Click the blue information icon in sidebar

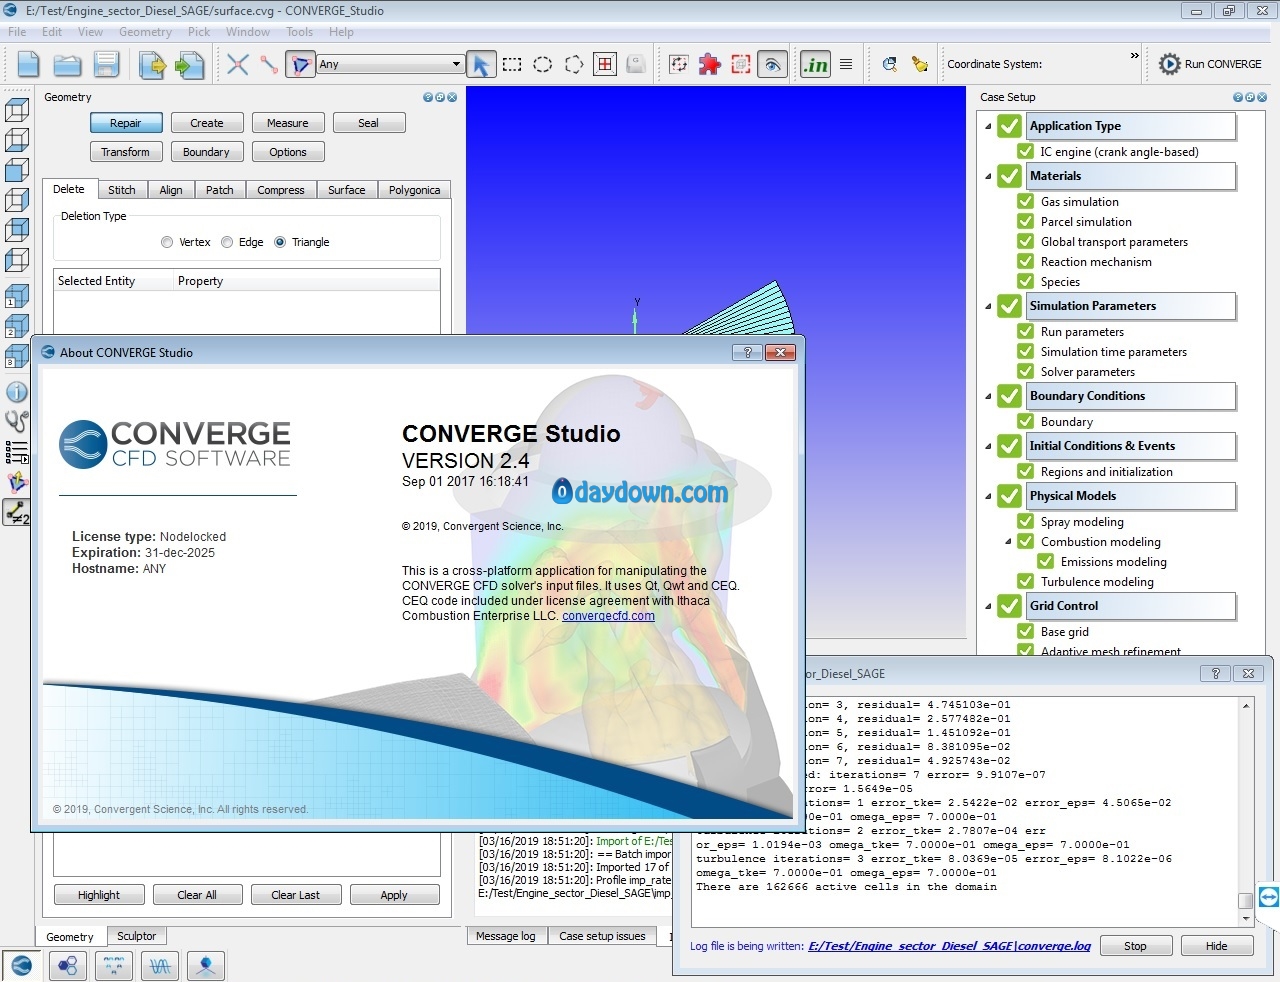(17, 392)
